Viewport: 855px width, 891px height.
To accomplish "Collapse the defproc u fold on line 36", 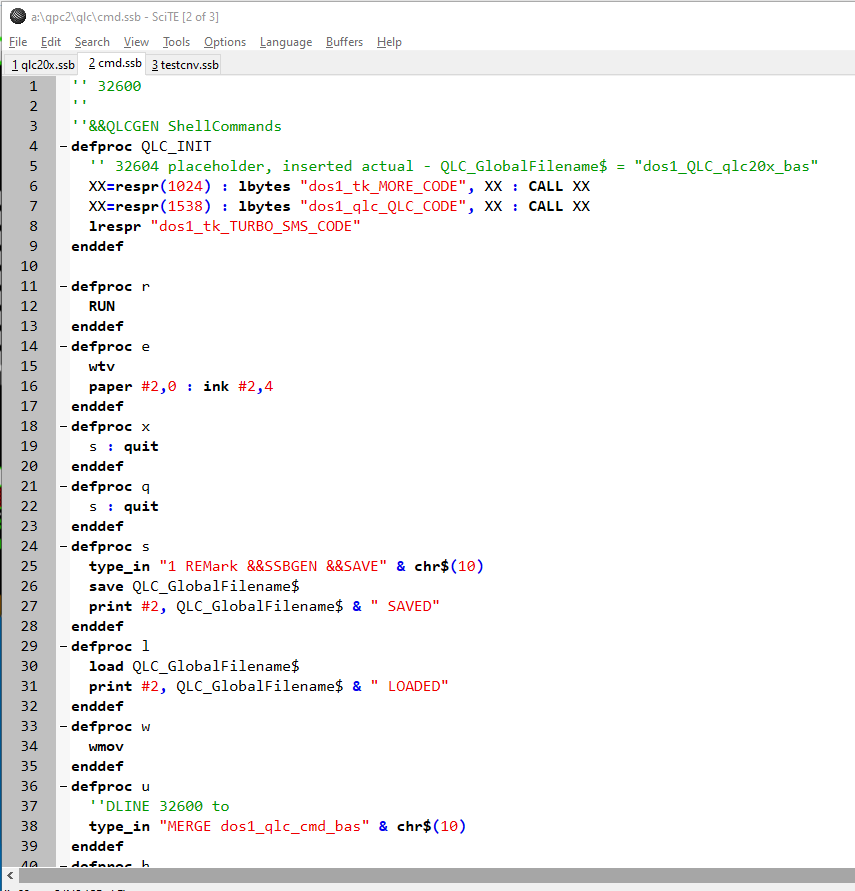I will coord(64,786).
